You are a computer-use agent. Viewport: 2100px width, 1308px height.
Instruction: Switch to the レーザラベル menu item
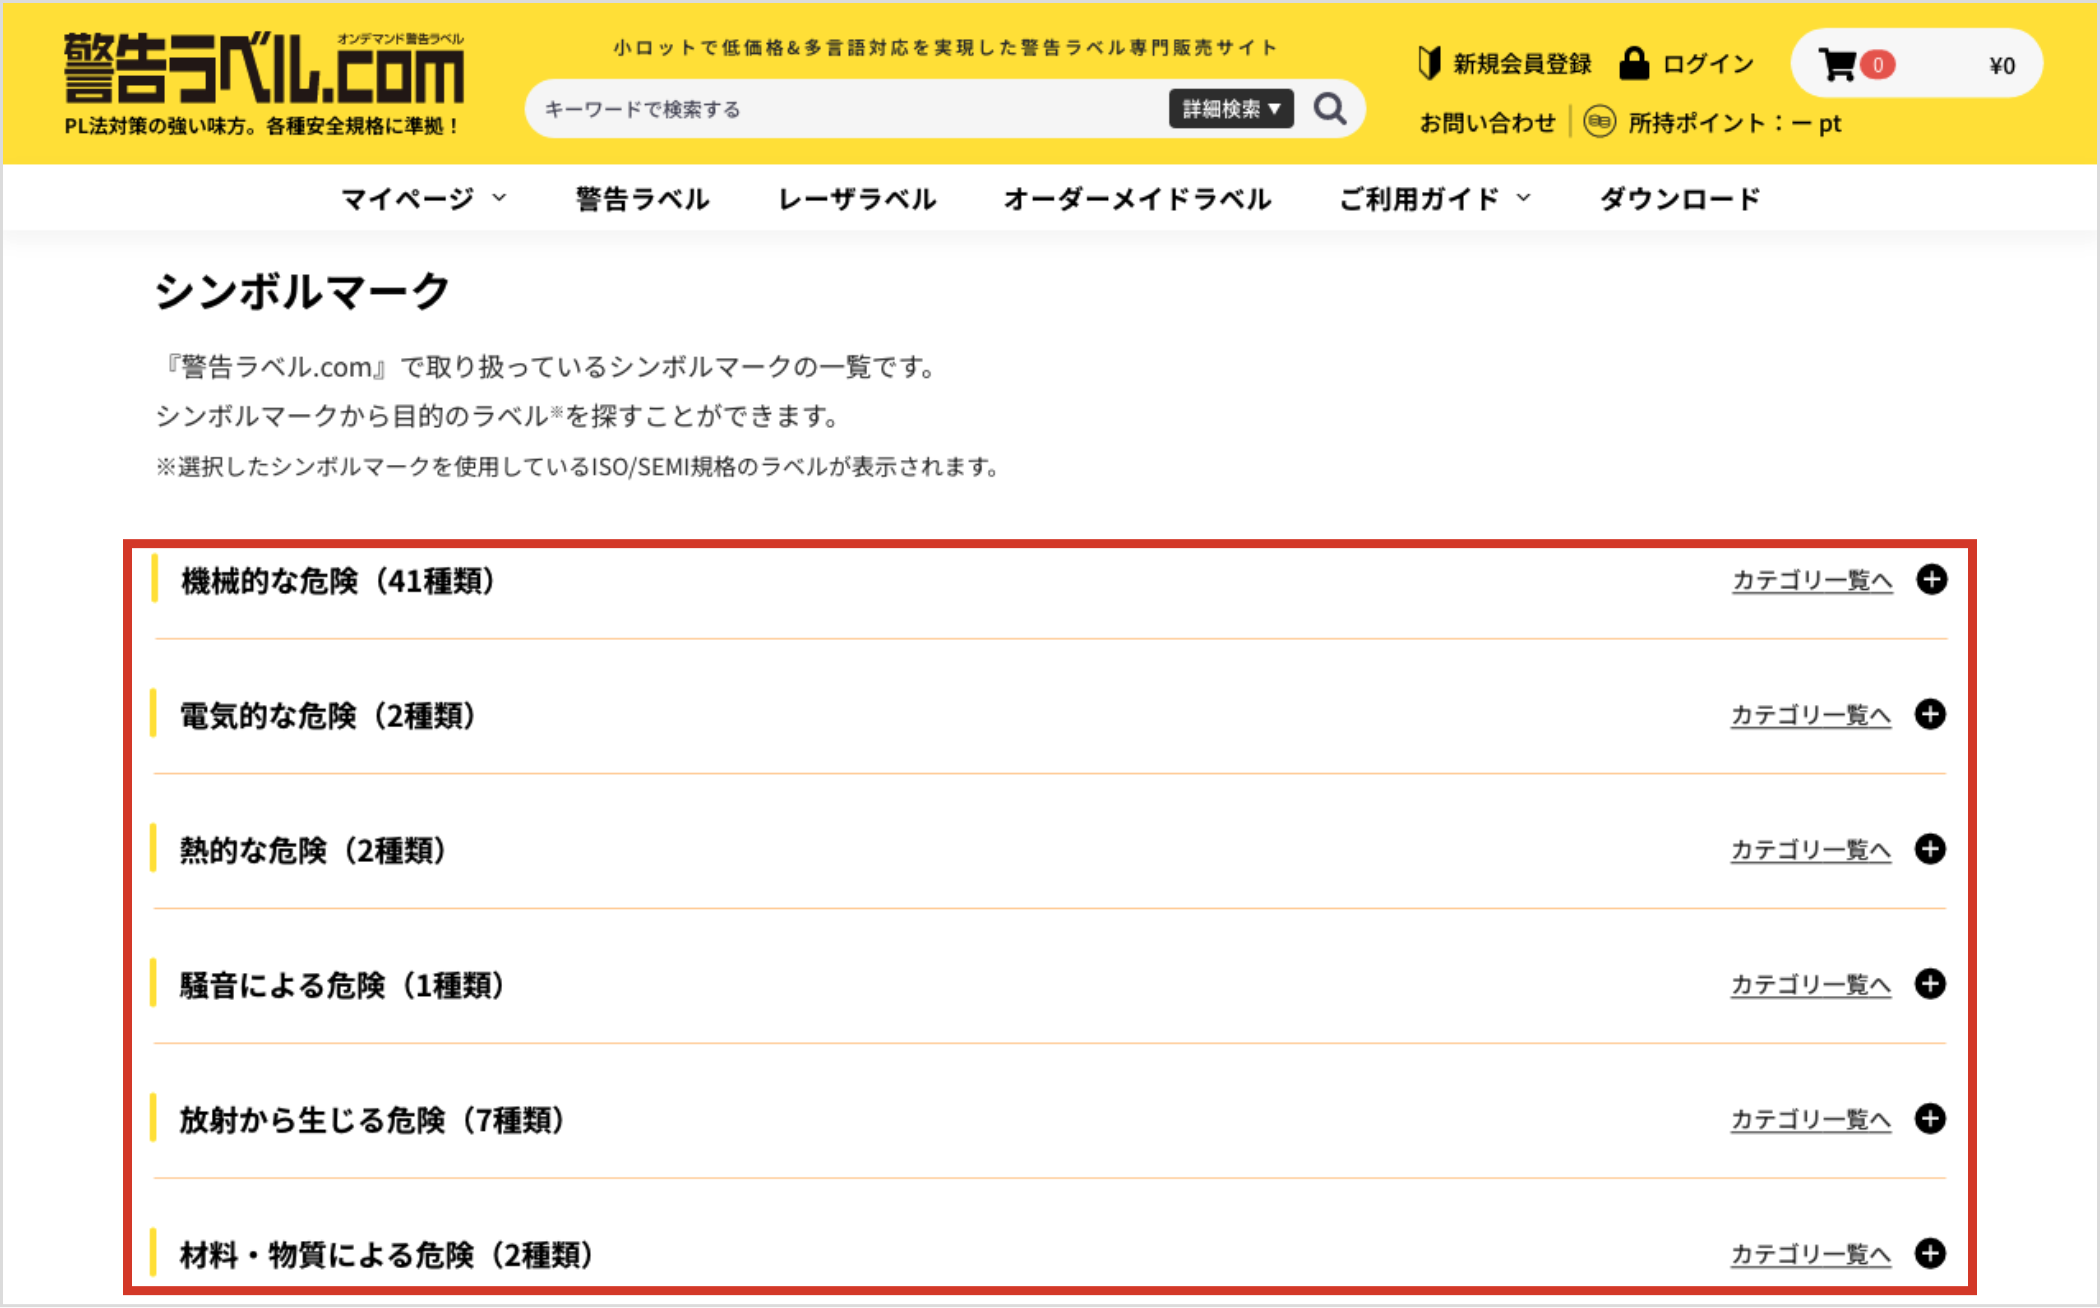[x=856, y=198]
